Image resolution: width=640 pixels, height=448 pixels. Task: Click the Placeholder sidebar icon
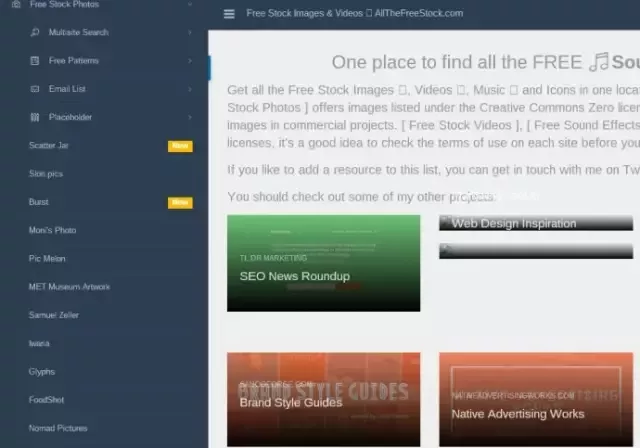click(36, 117)
